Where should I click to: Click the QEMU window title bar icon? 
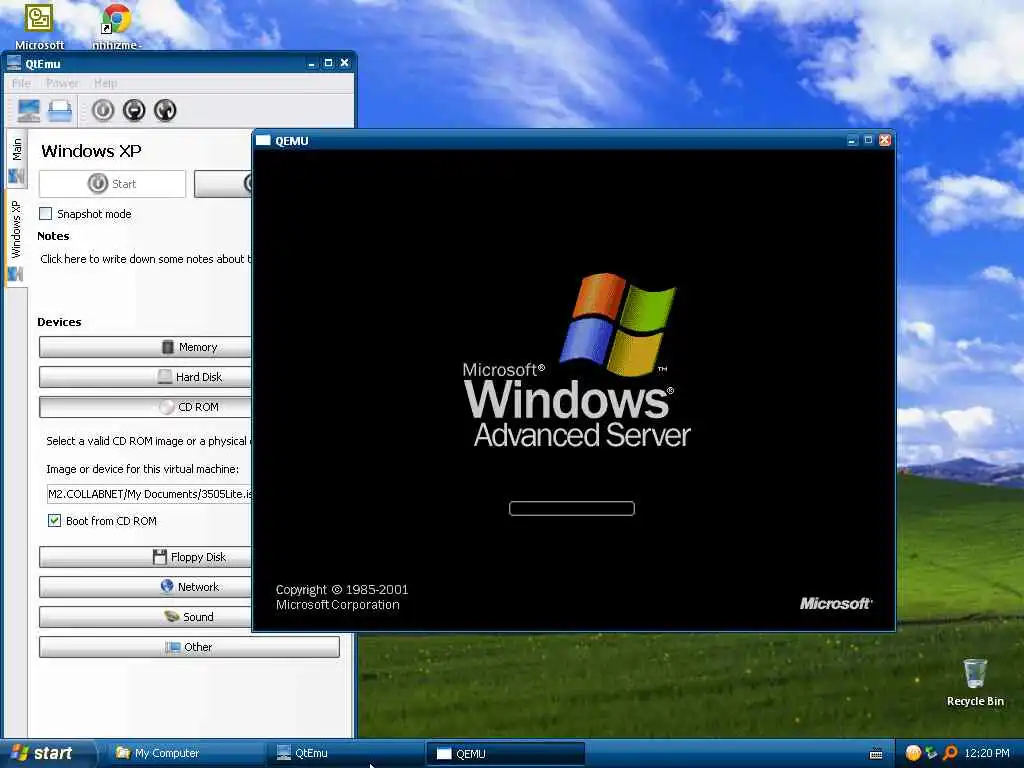tap(263, 140)
